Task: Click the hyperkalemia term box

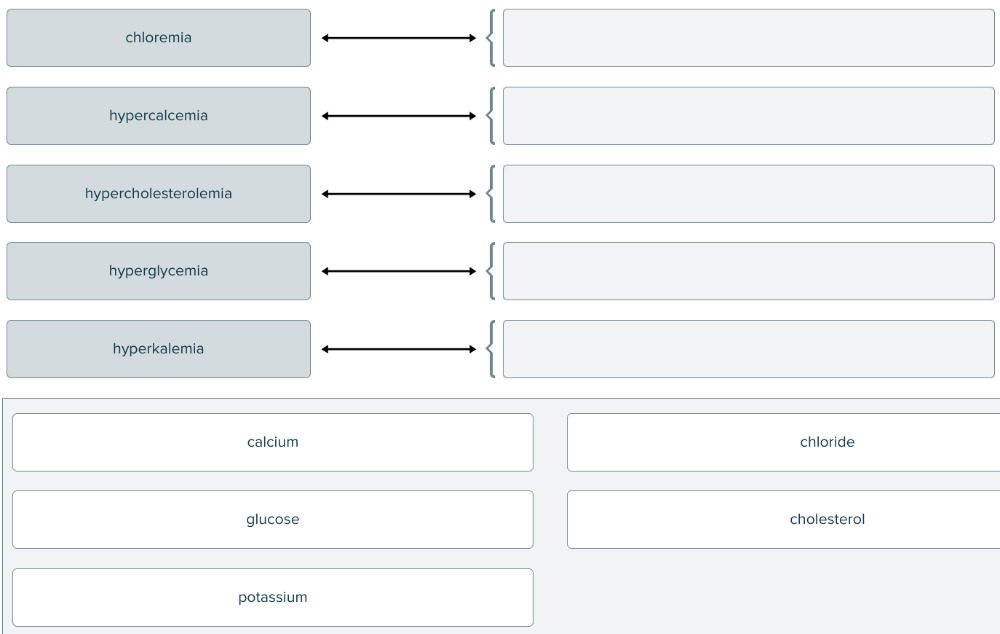Action: point(158,349)
